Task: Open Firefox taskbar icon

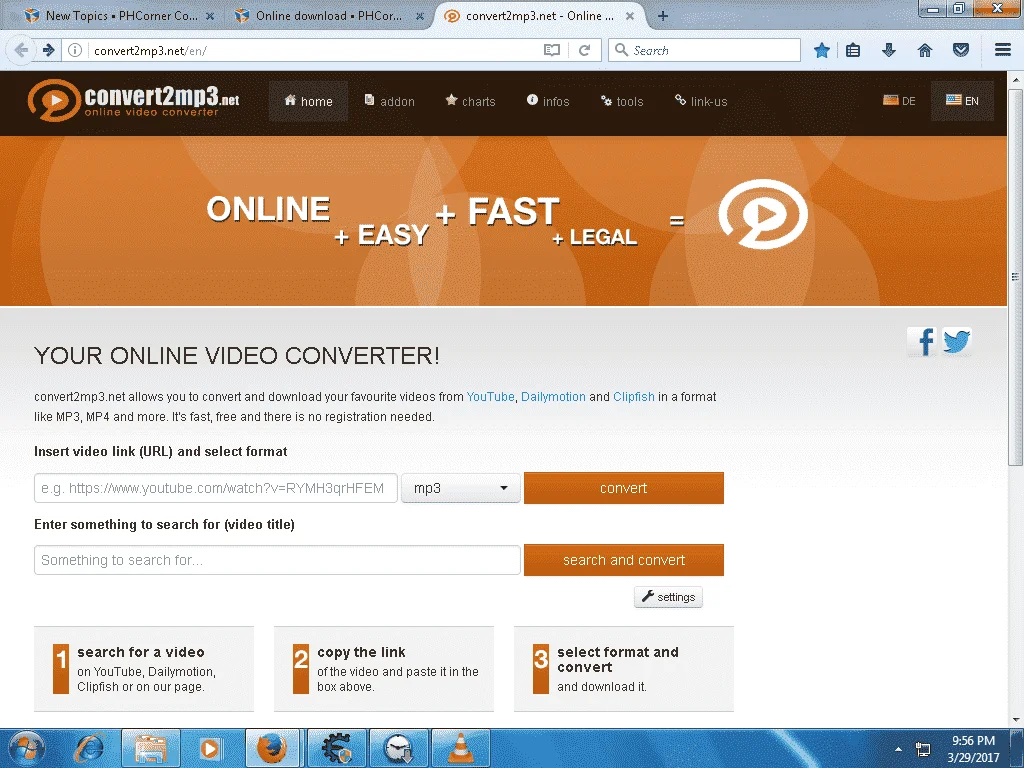Action: (272, 748)
